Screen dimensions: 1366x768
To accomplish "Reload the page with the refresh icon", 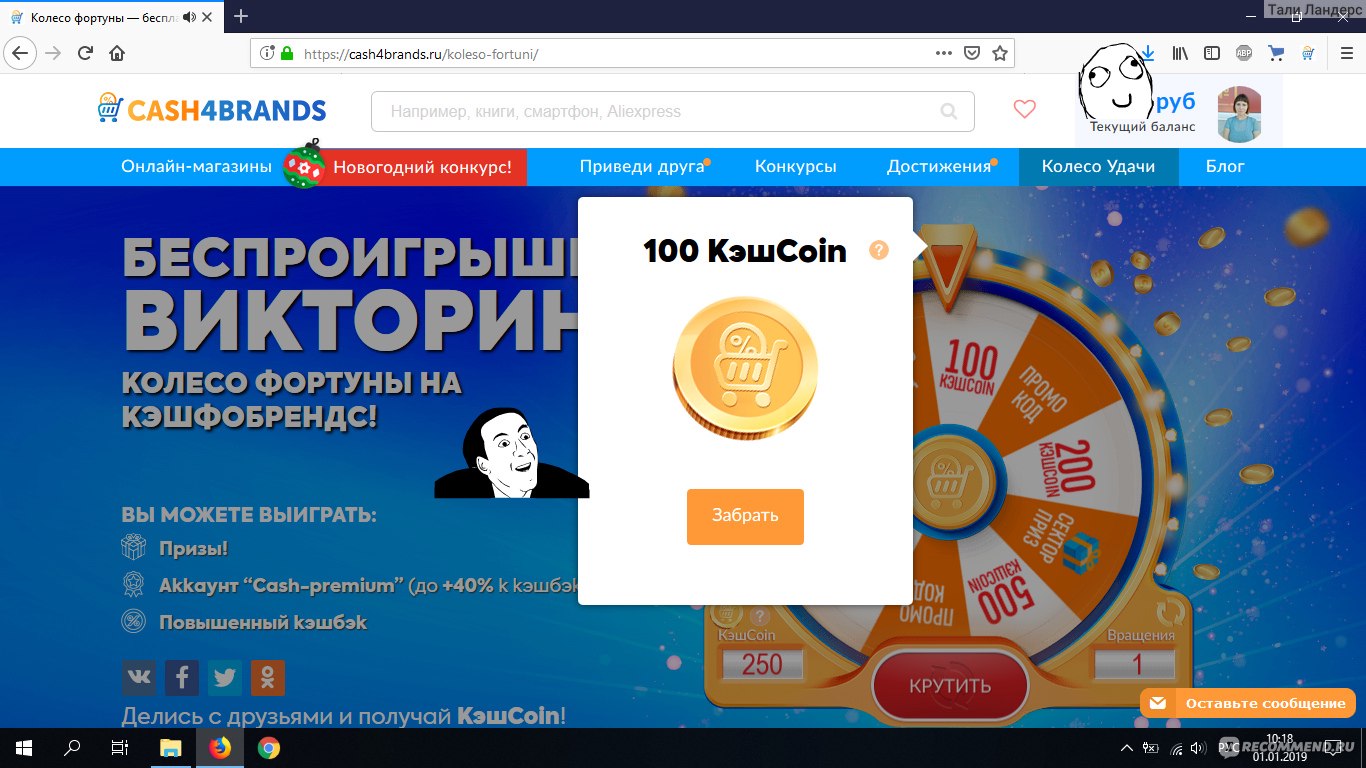I will coord(85,53).
